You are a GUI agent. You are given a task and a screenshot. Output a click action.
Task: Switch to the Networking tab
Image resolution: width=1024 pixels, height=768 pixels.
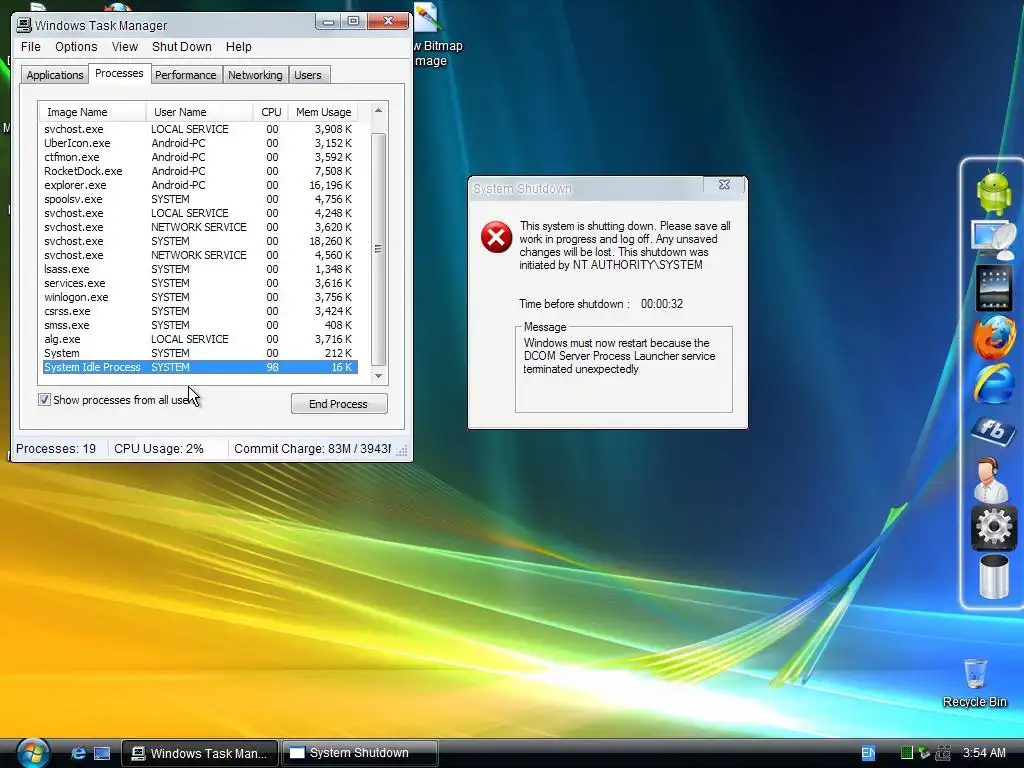pyautogui.click(x=255, y=75)
